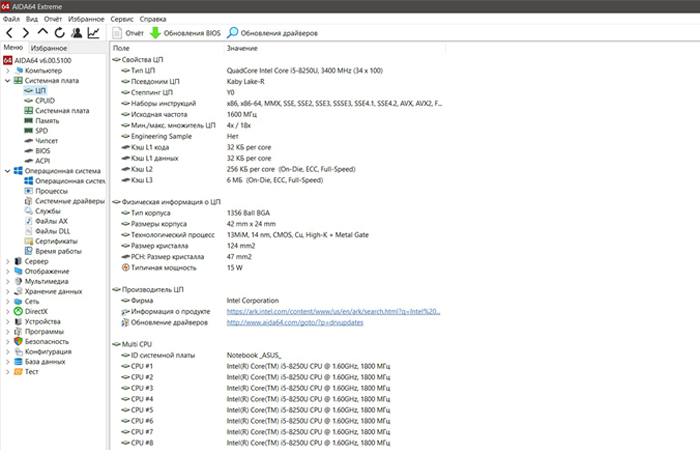Click Обновления BIOS toolbar button
This screenshot has width=700, height=450.
click(185, 33)
